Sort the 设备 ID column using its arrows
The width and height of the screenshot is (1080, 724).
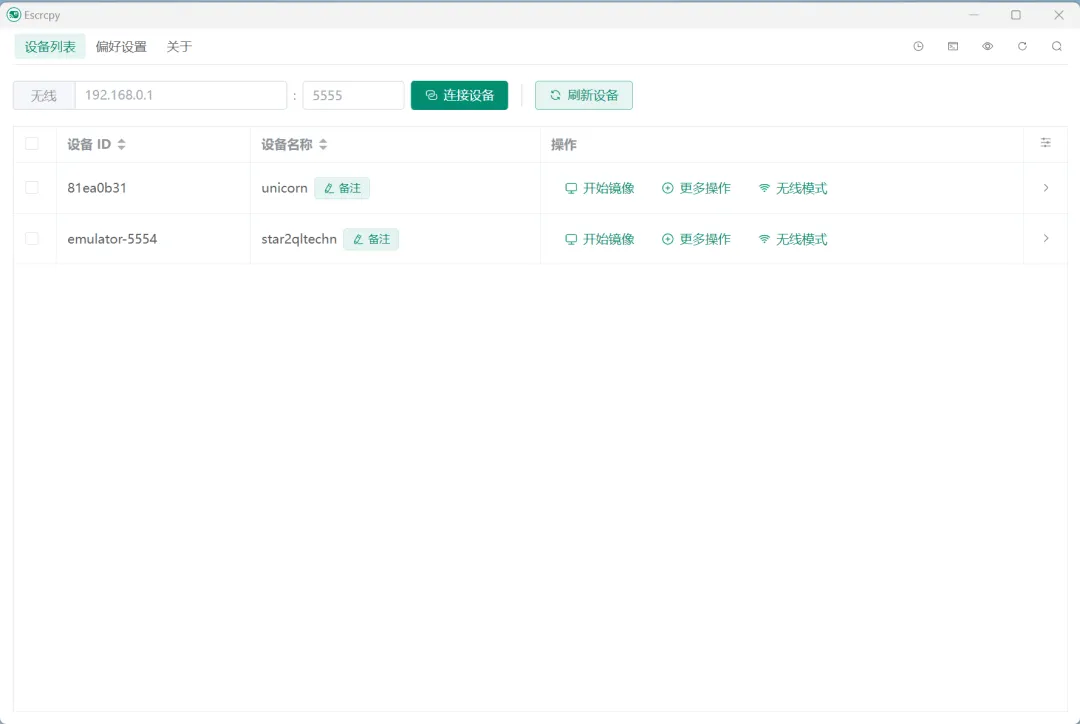120,144
